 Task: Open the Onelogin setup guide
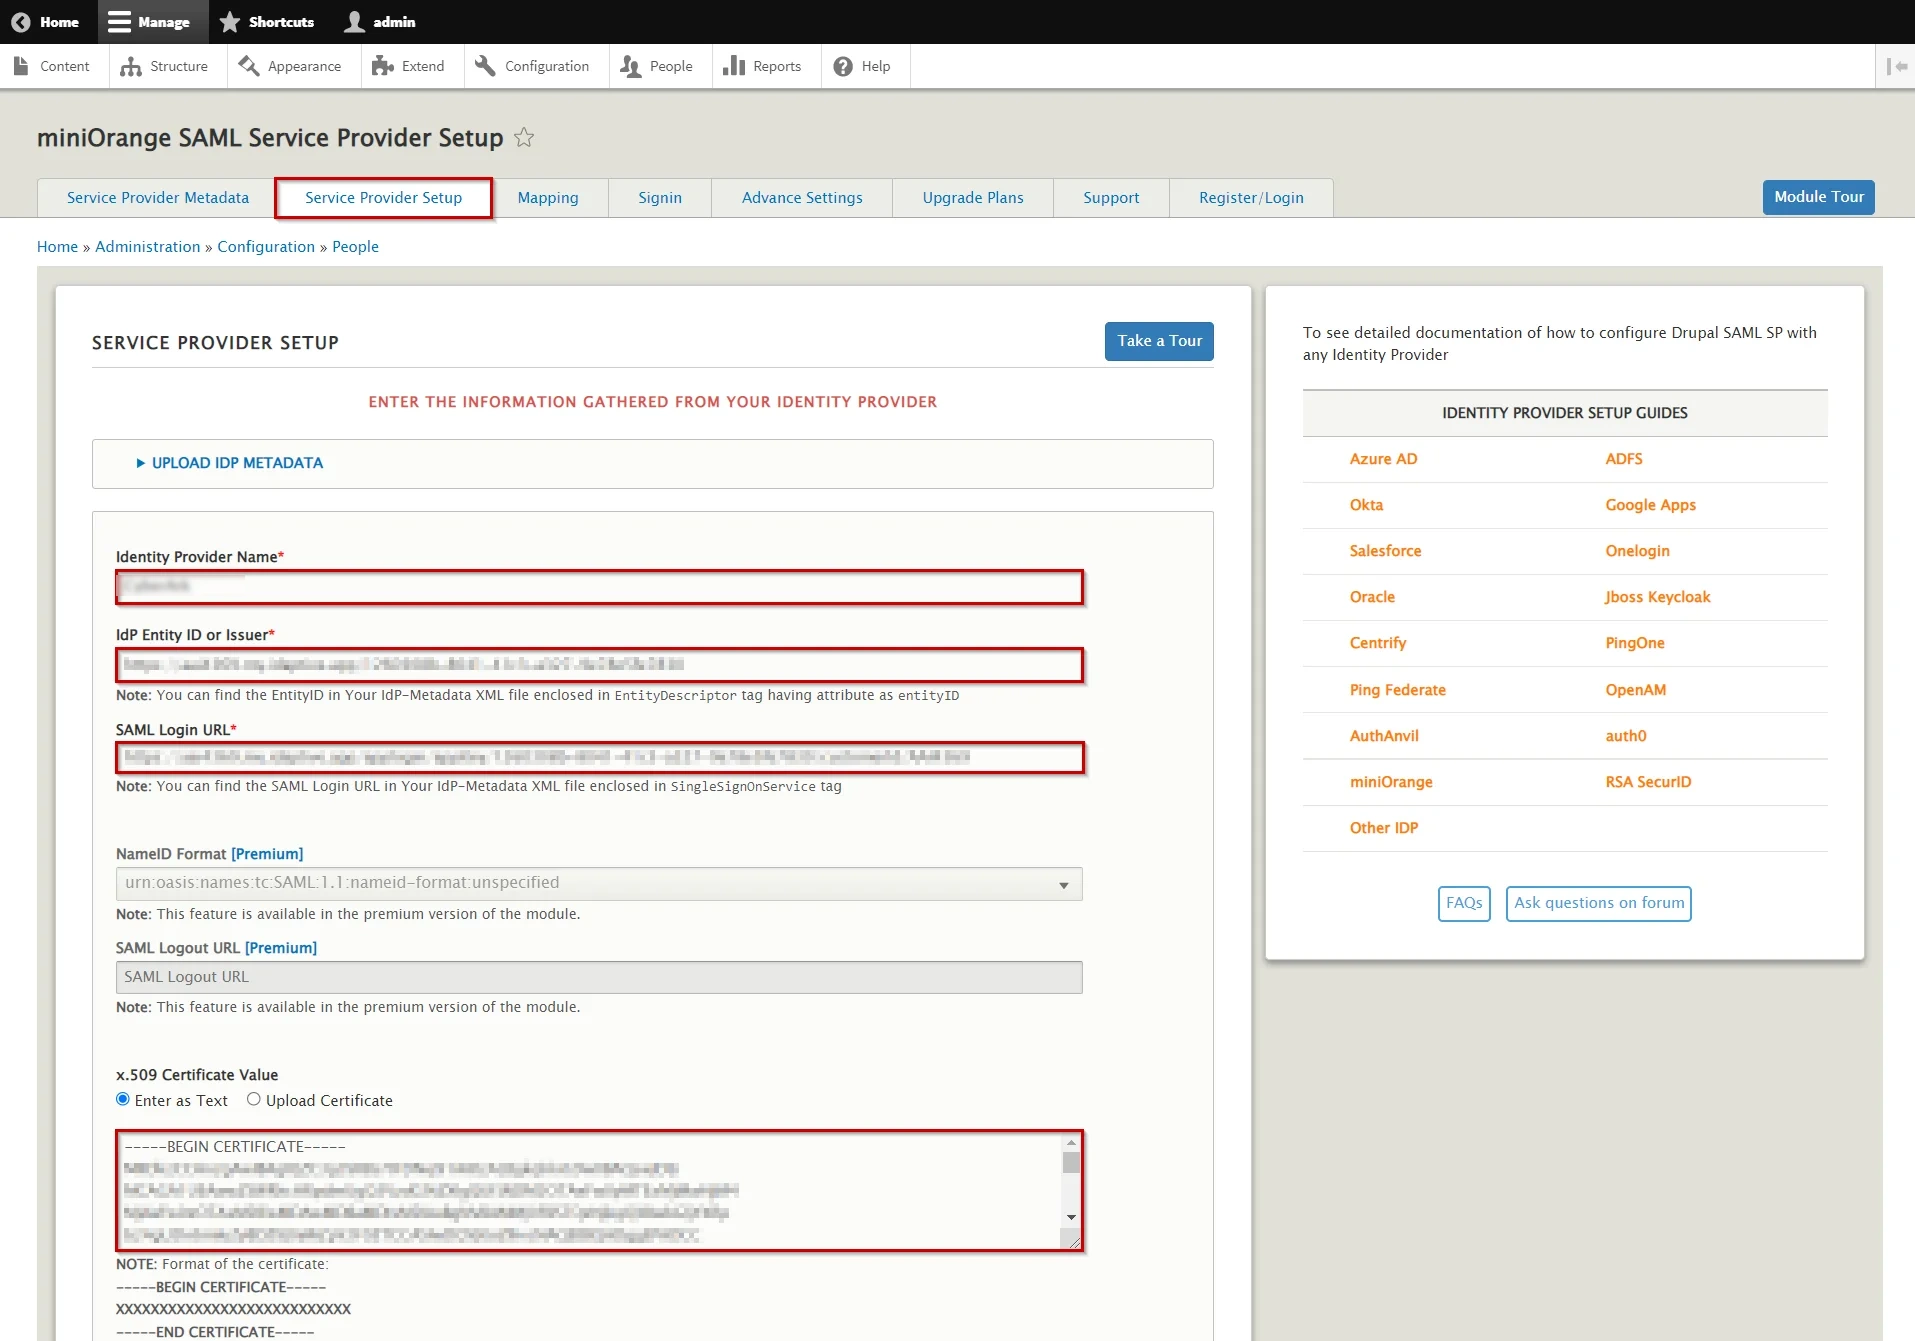click(x=1638, y=551)
